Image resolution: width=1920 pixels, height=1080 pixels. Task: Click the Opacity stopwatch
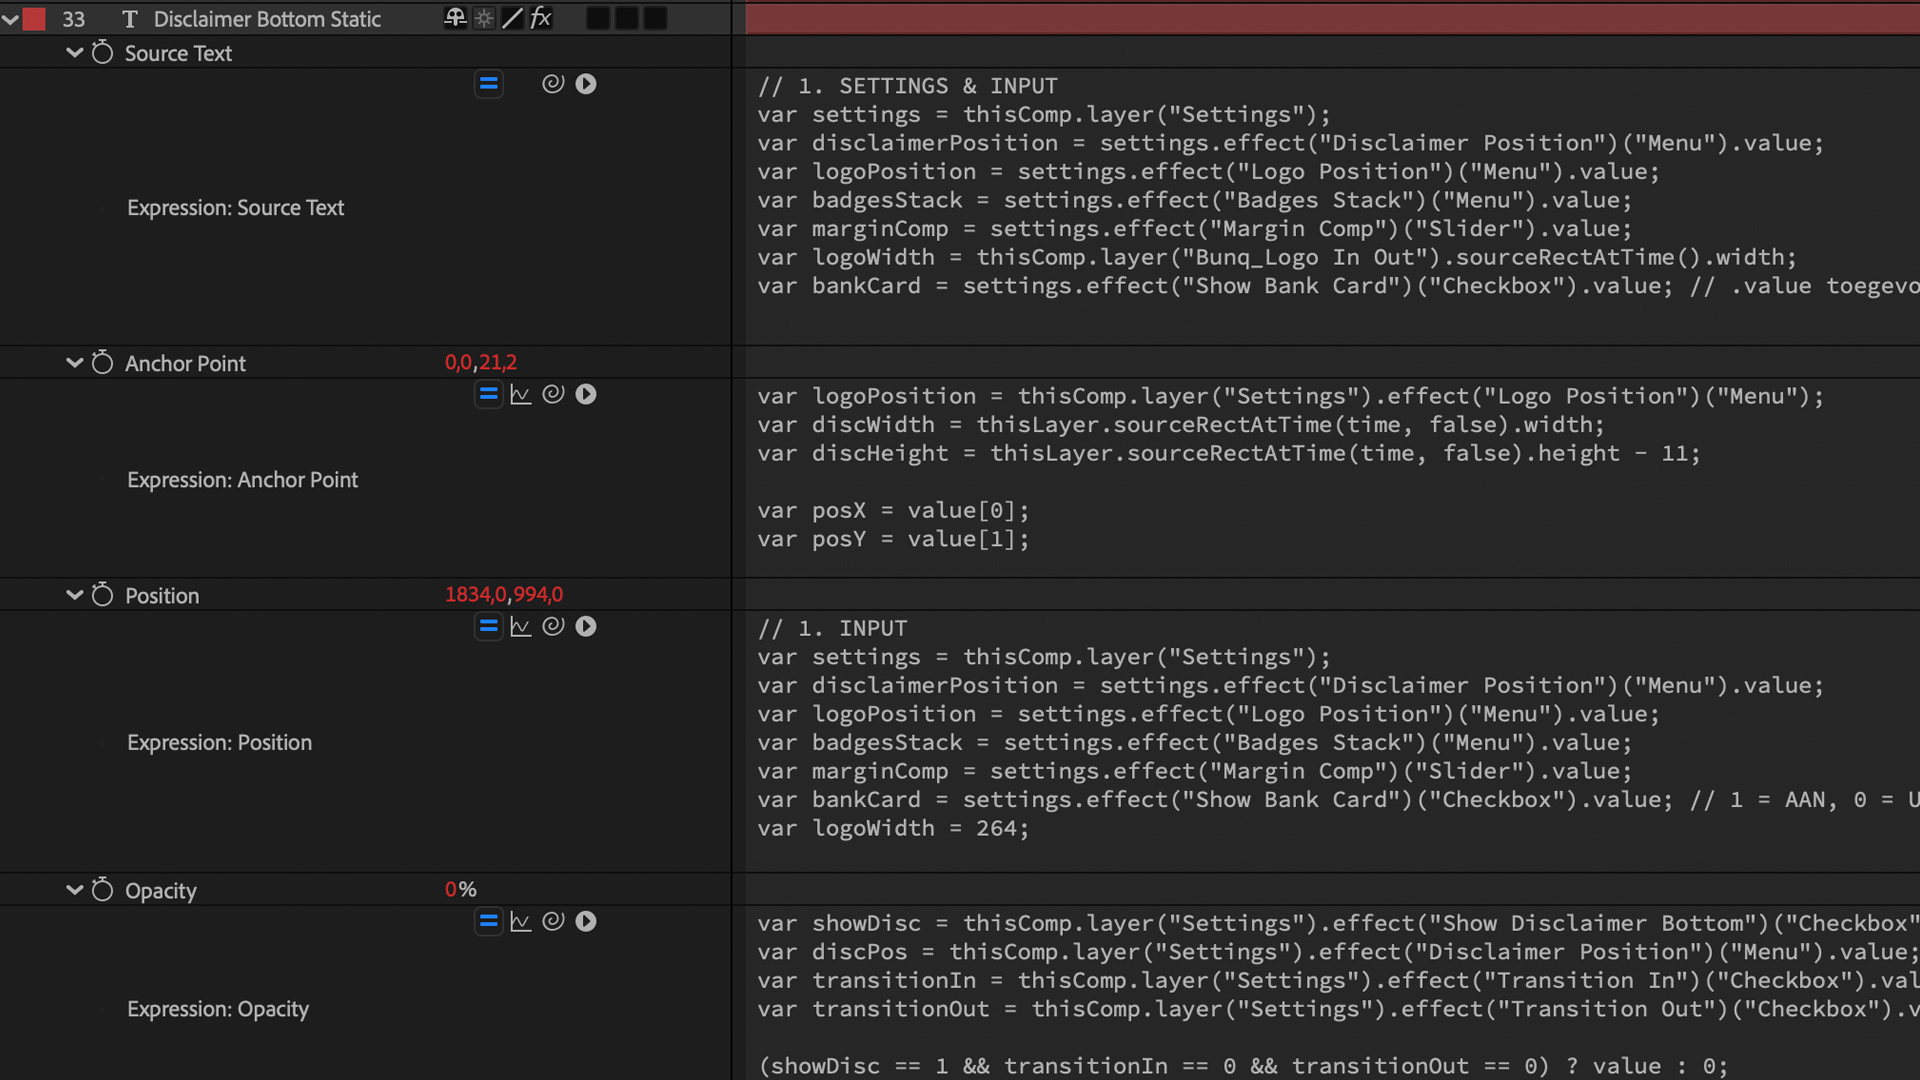(102, 889)
